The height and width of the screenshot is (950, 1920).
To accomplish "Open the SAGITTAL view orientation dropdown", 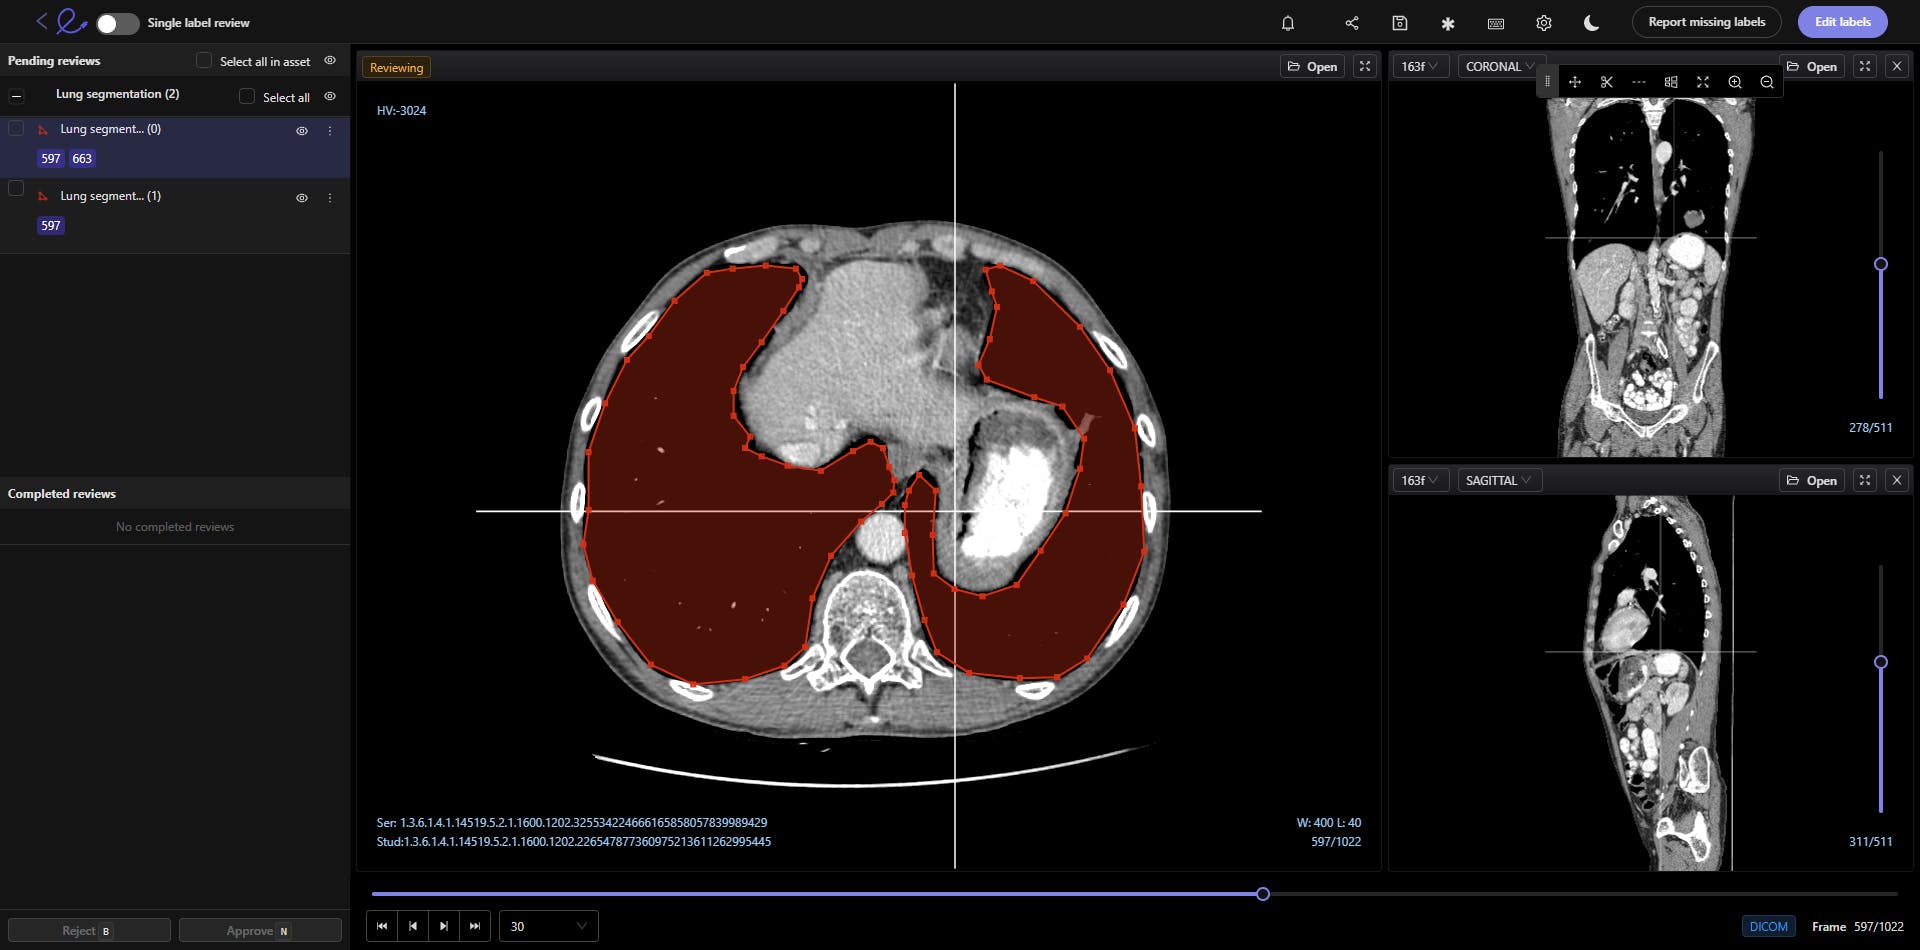I will [1498, 480].
